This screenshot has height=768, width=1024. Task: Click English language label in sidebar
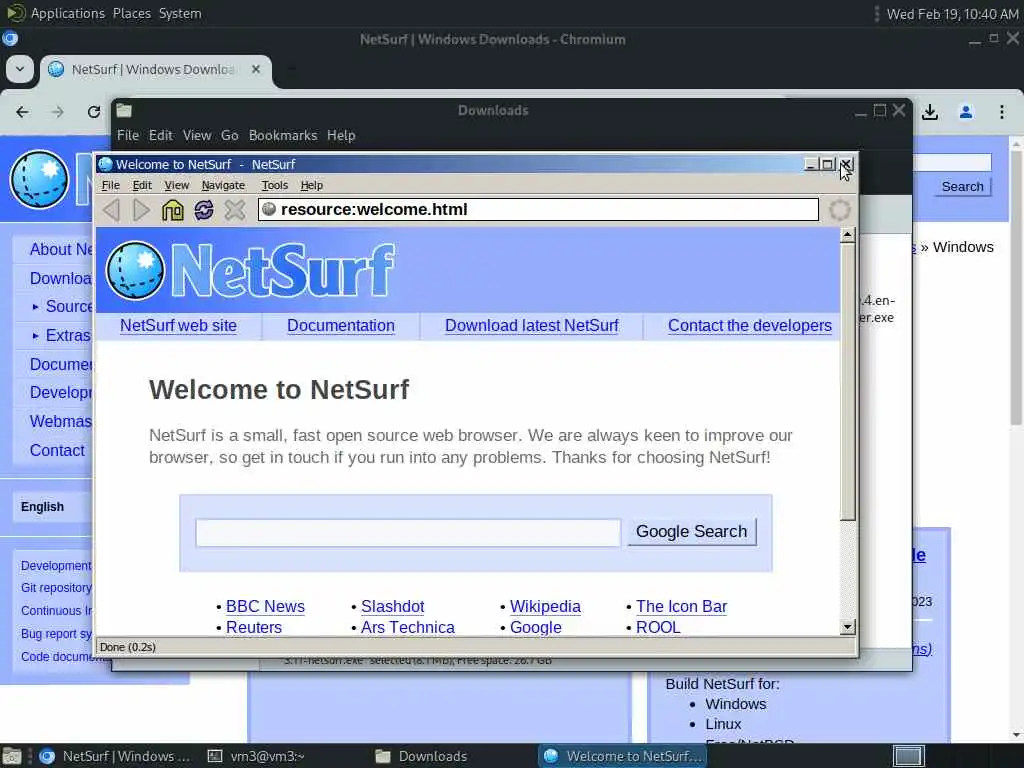42,507
